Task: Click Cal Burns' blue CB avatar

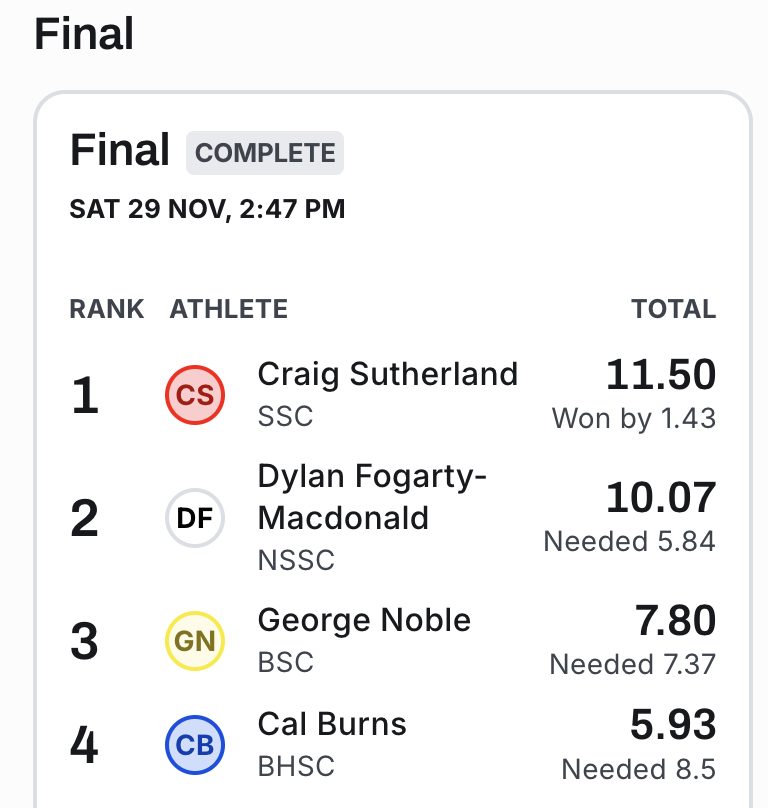Action: coord(195,745)
